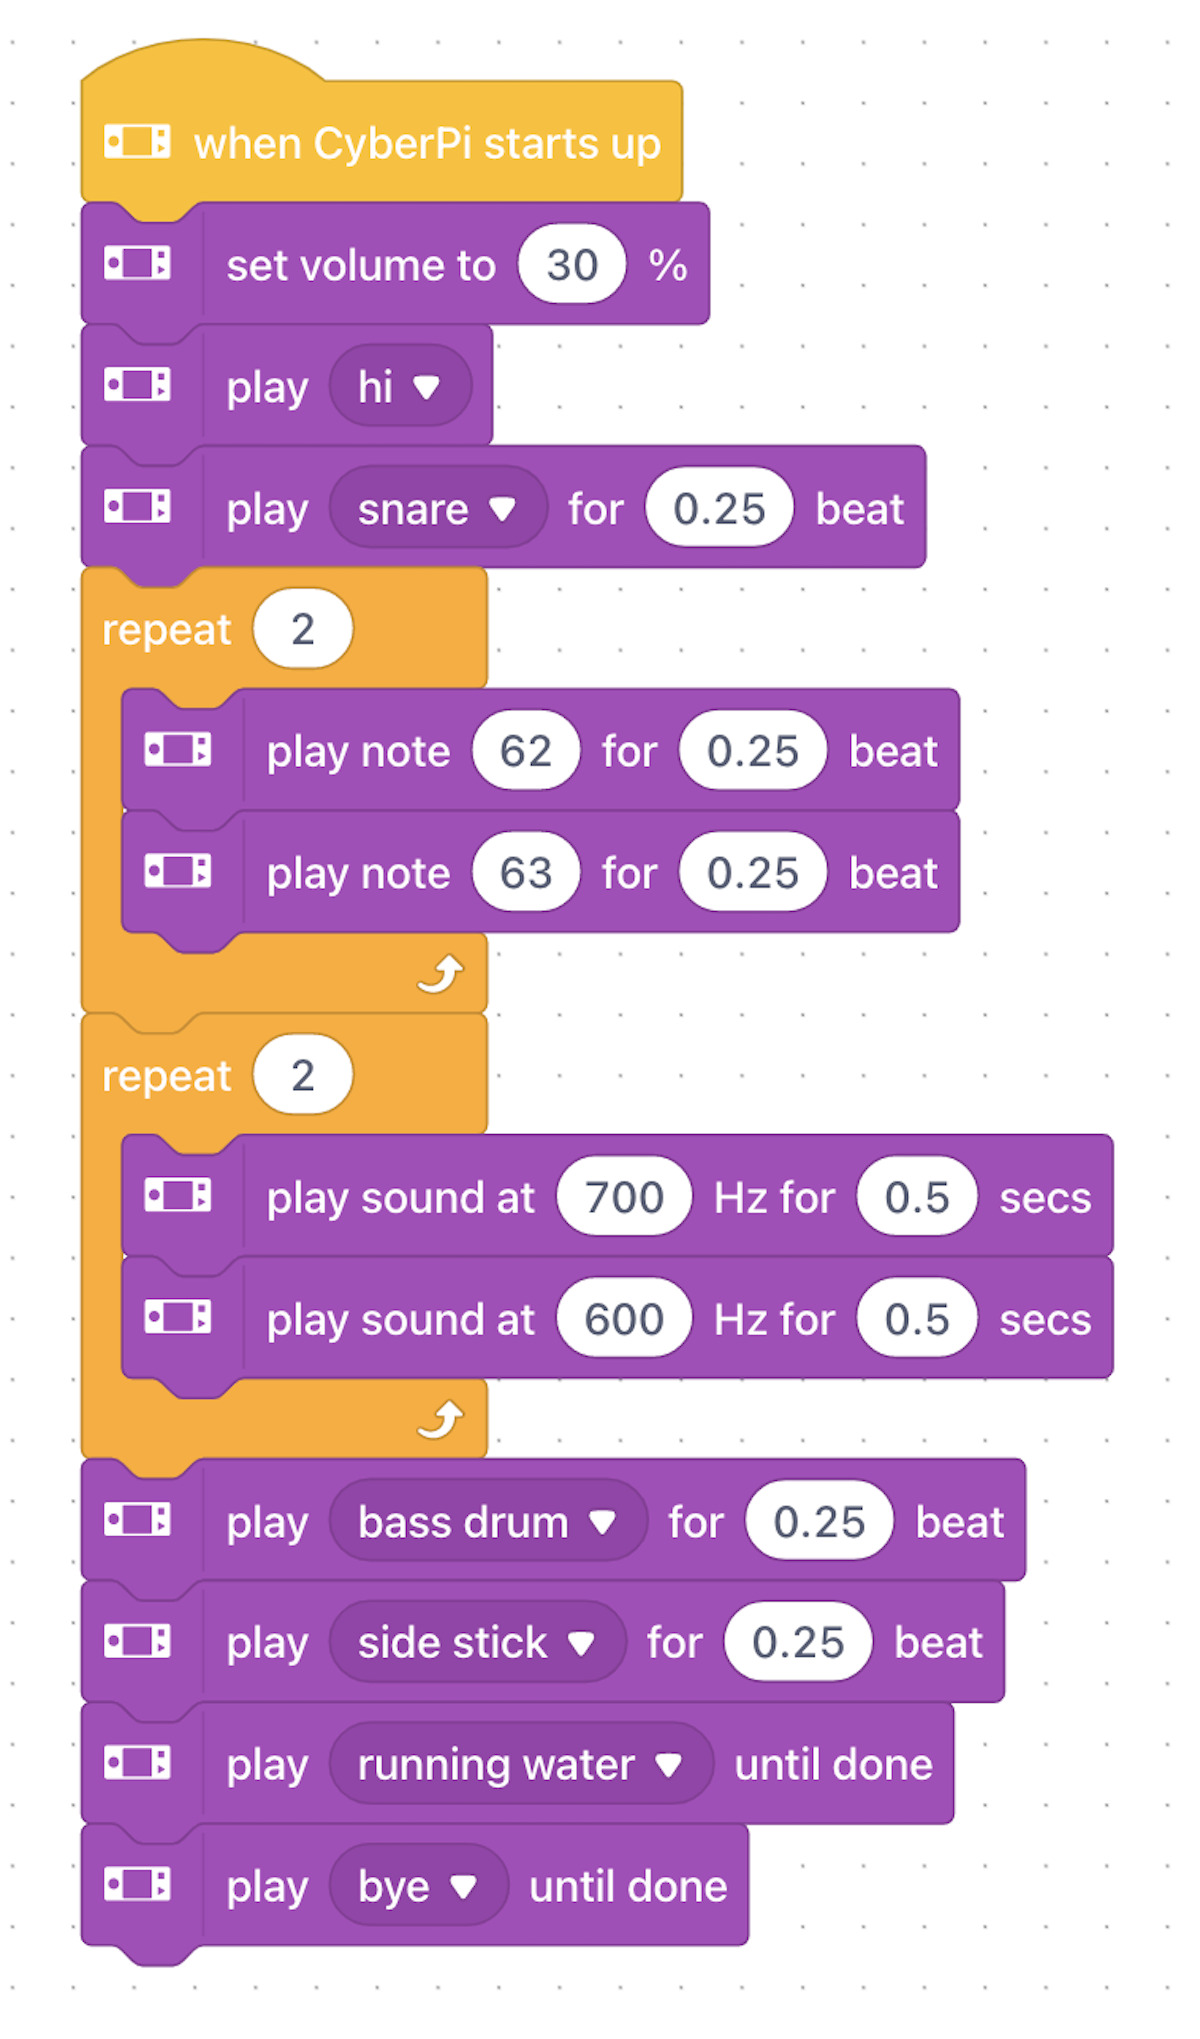This screenshot has height=2039, width=1200.
Task: Click 'play sound at' label of 600 Hz block
Action: pyautogui.click(x=400, y=1321)
